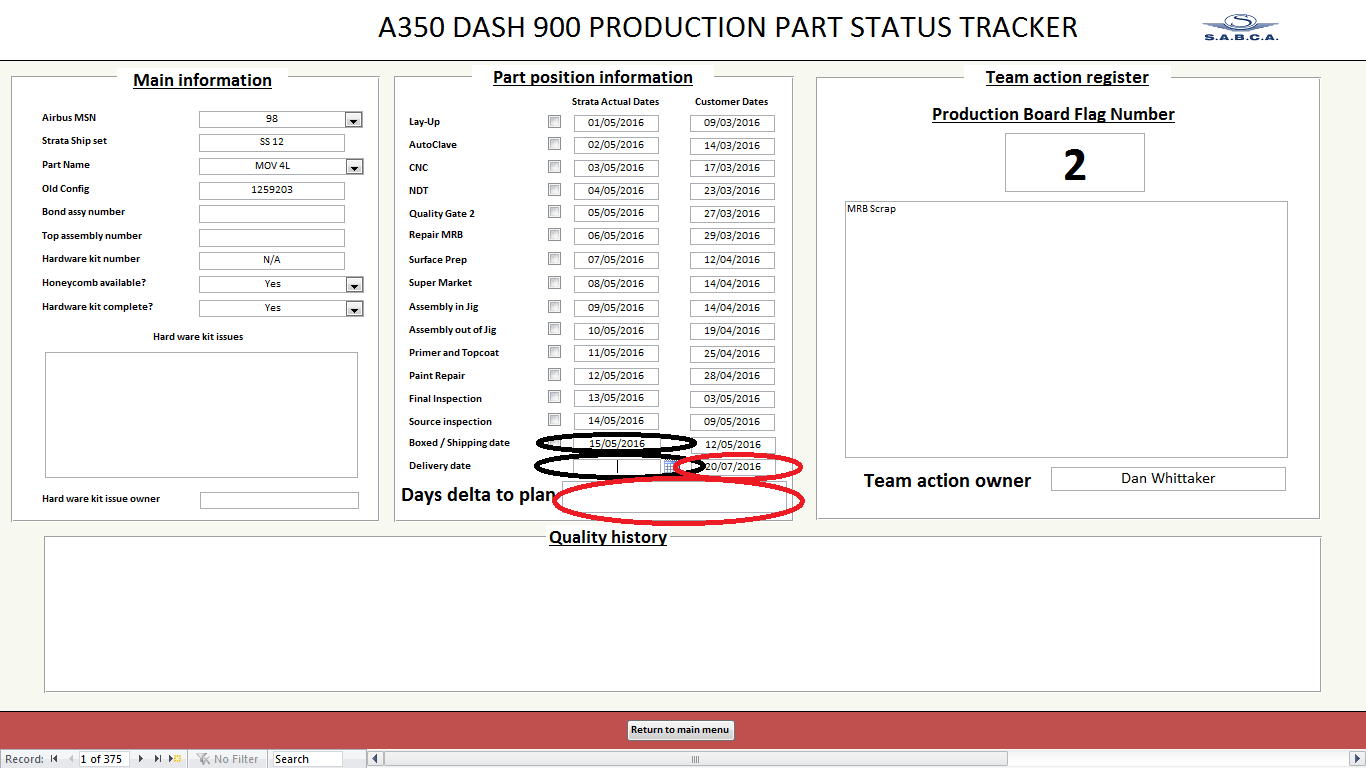Image resolution: width=1366 pixels, height=768 pixels.
Task: Go to the previous record
Action: [70, 759]
